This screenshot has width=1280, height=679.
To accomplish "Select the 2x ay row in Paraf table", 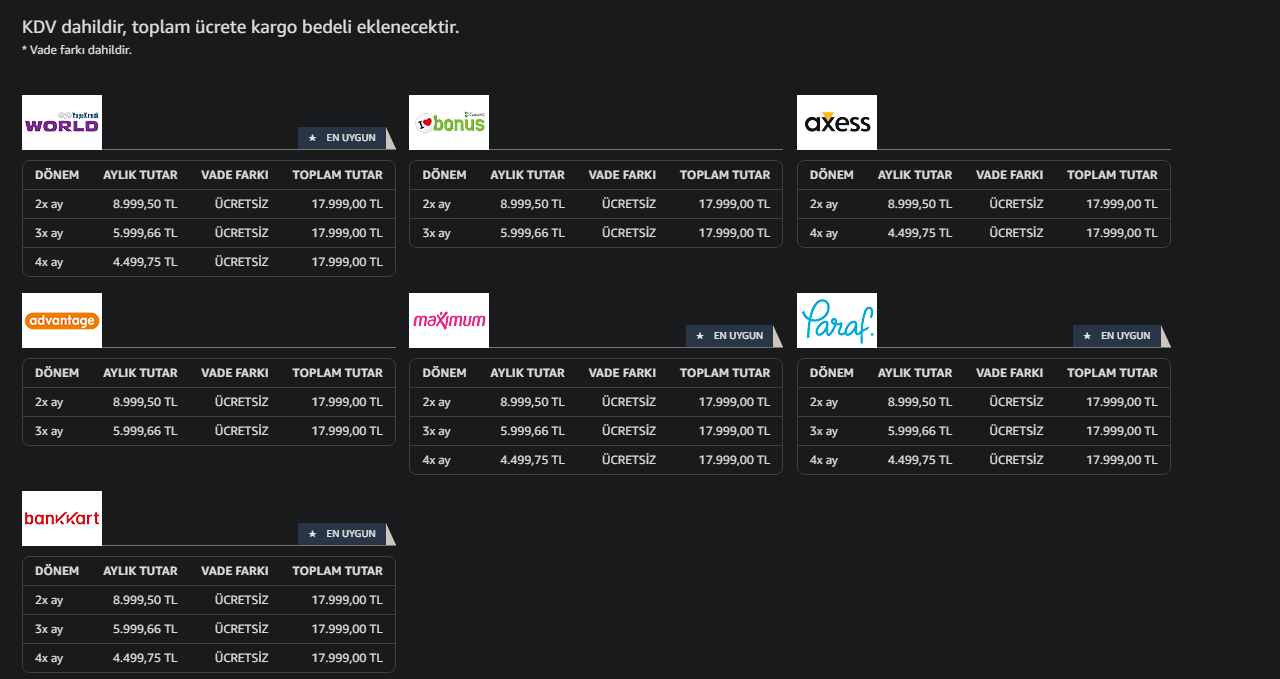I will [x=984, y=402].
